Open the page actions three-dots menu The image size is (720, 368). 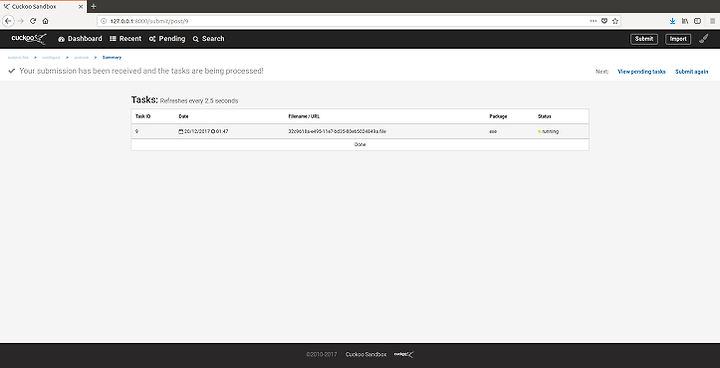[x=593, y=21]
